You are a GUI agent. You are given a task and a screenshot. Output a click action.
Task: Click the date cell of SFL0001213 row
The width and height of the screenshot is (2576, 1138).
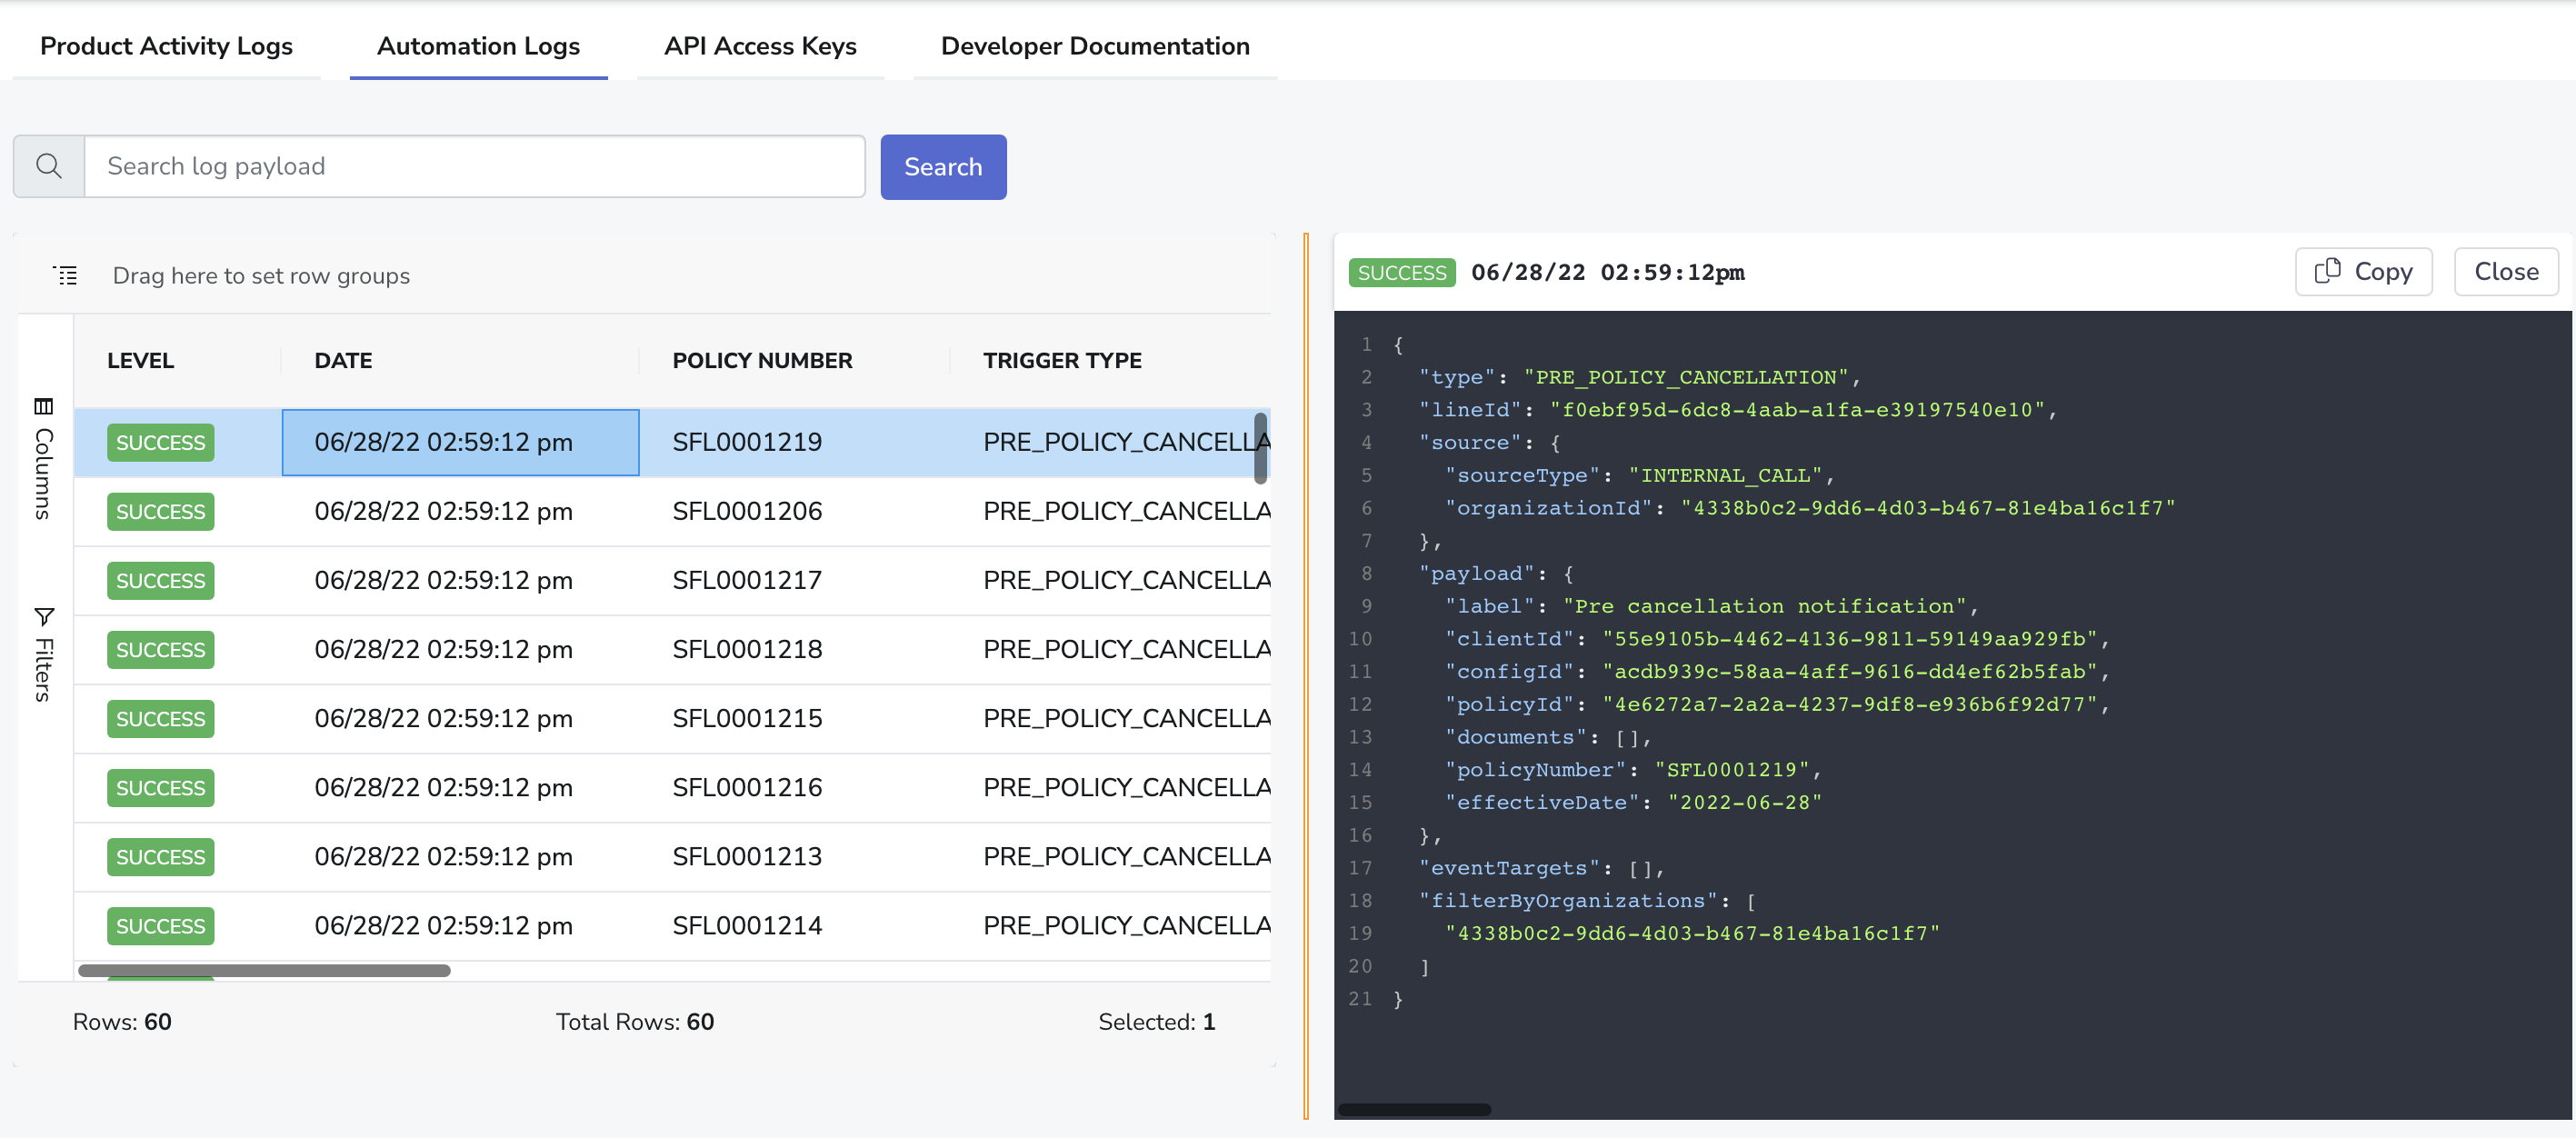[460, 856]
